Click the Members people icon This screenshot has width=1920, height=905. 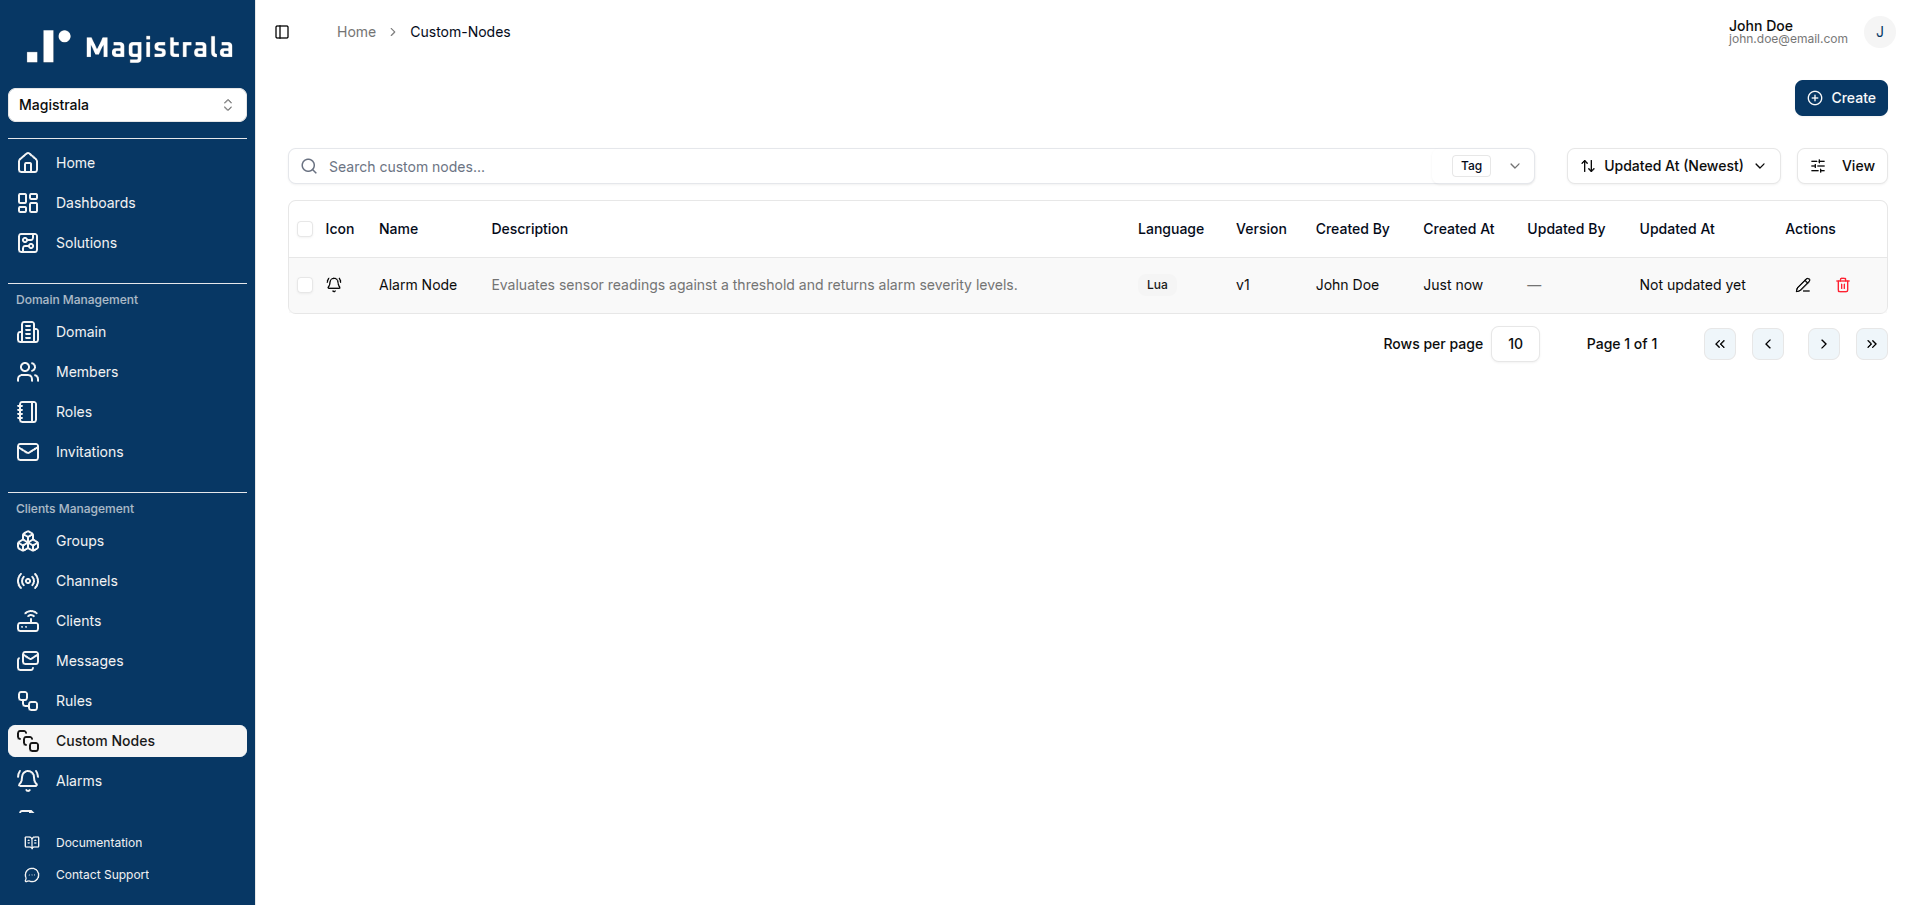[x=28, y=372]
